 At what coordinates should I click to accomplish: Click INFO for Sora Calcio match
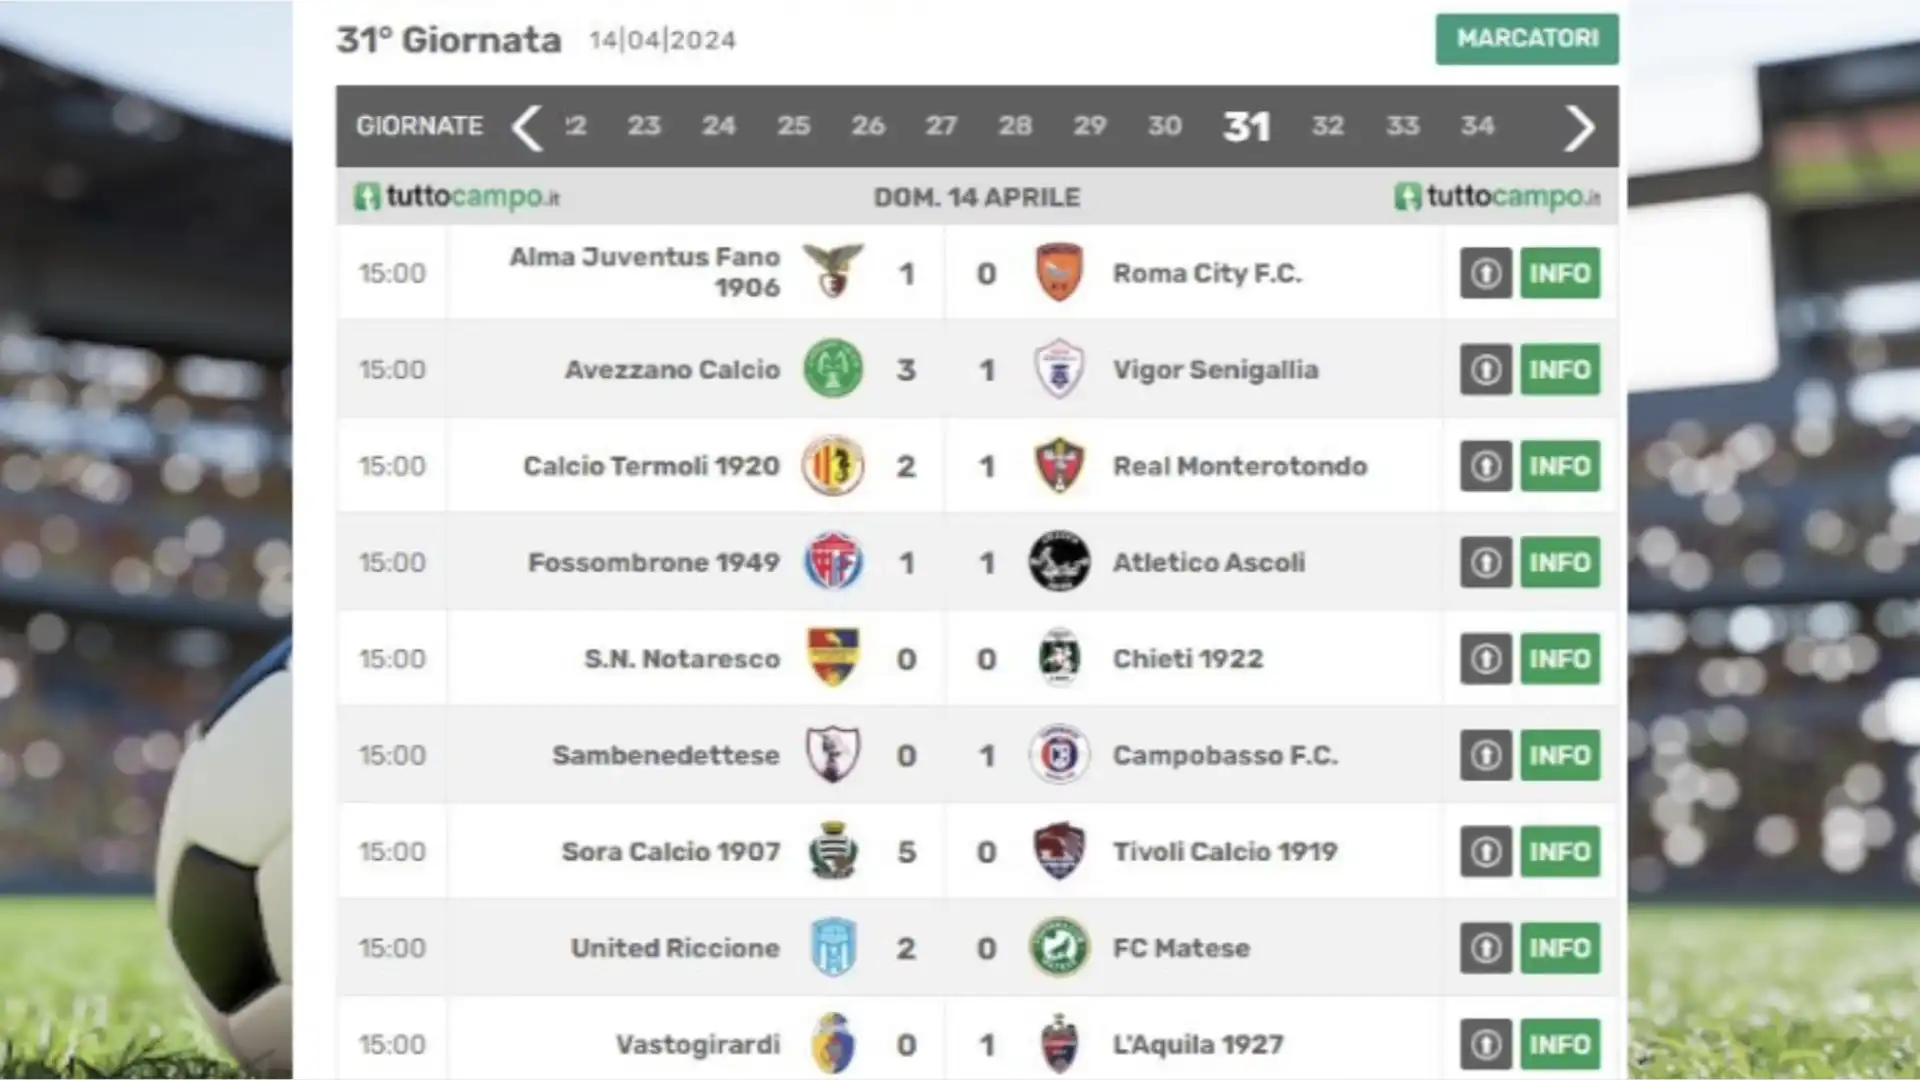[x=1560, y=851]
